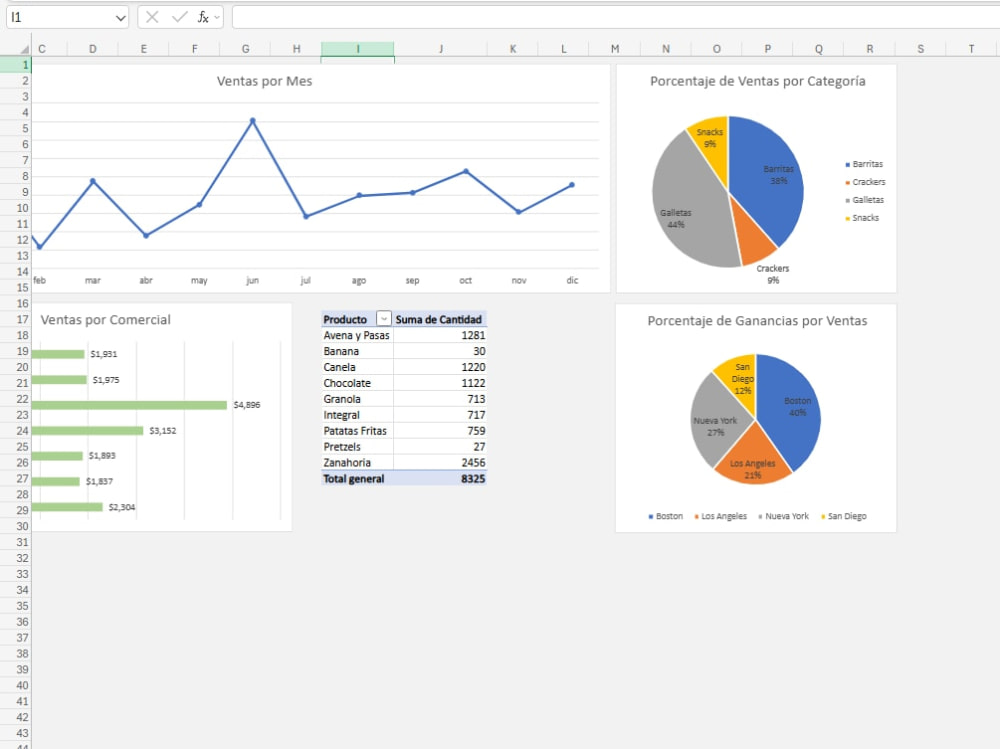The width and height of the screenshot is (1000, 749).
Task: Click the San Diego legend entry
Action: click(x=843, y=516)
